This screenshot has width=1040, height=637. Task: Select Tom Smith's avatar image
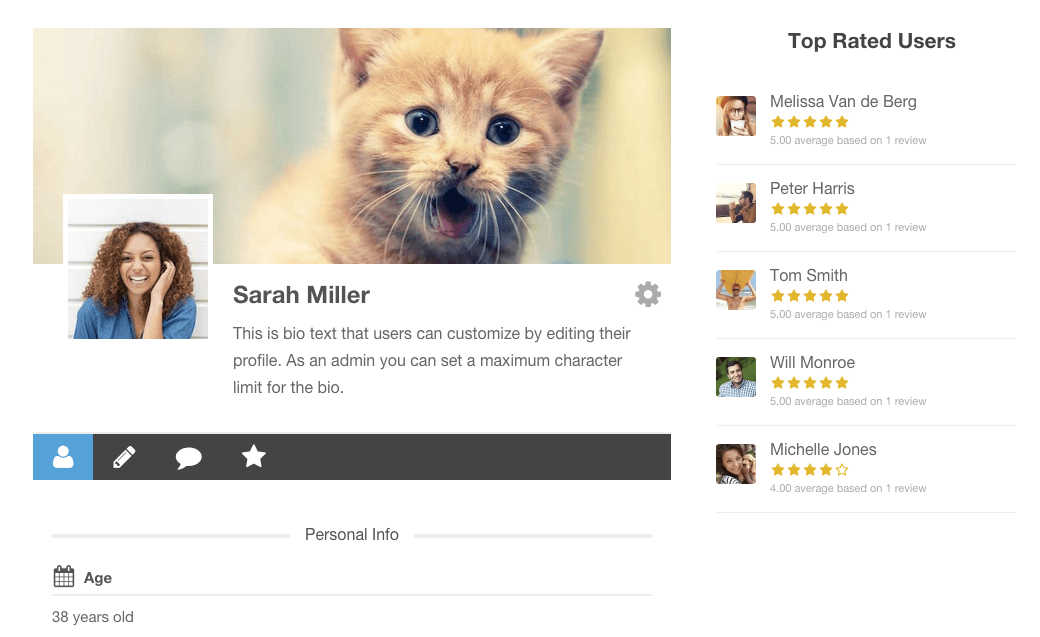tap(736, 290)
